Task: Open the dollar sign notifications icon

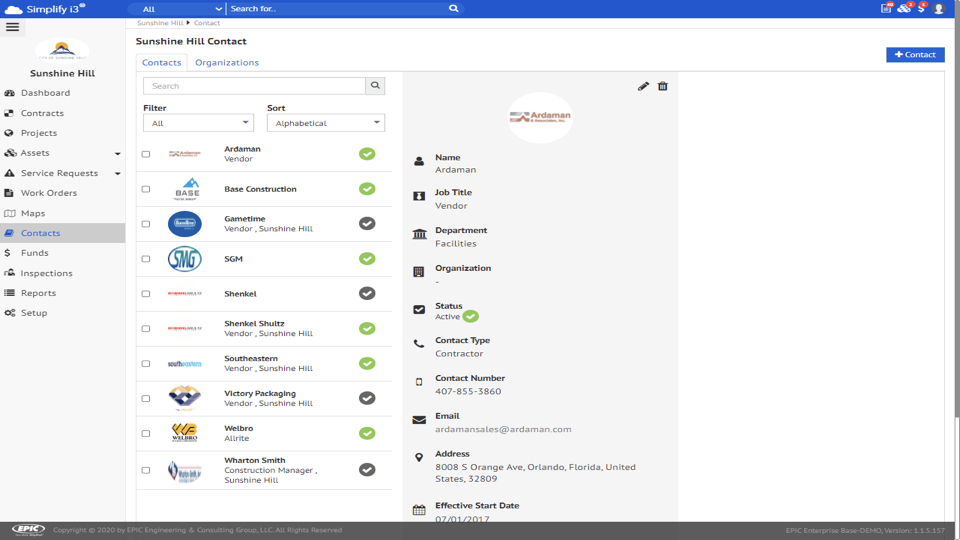Action: click(x=921, y=9)
